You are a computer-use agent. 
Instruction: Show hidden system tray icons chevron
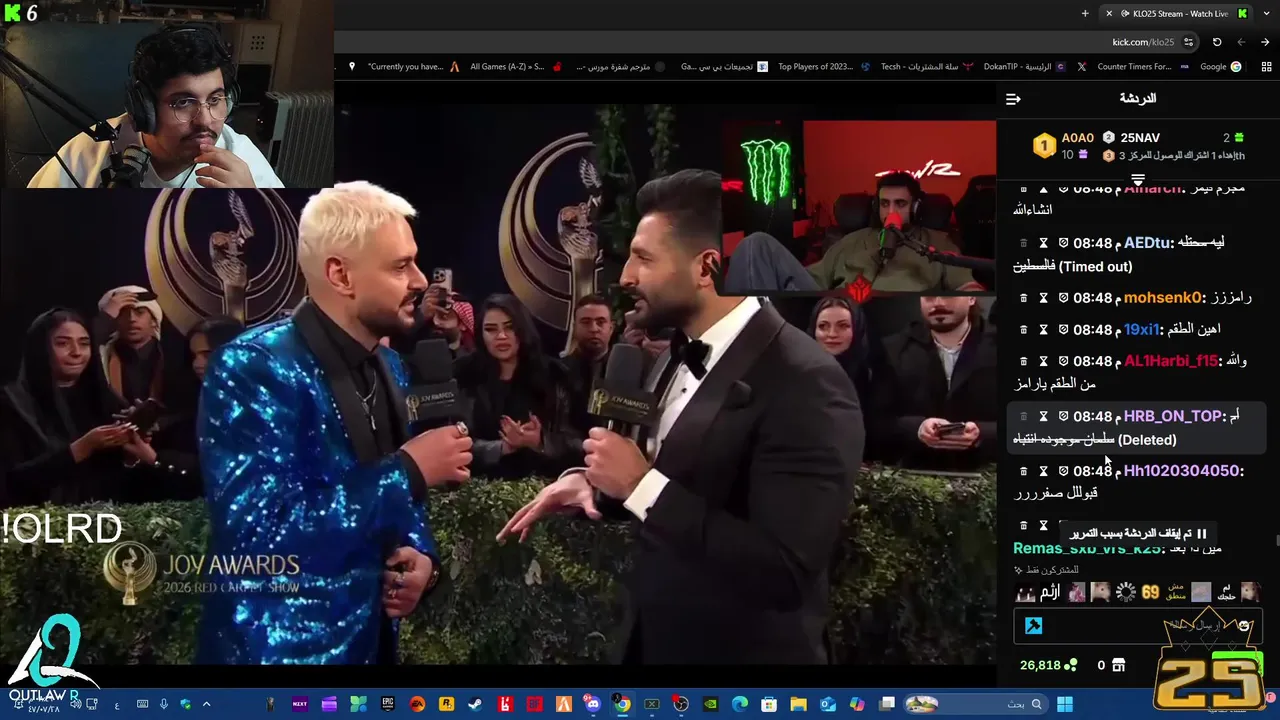pos(208,704)
